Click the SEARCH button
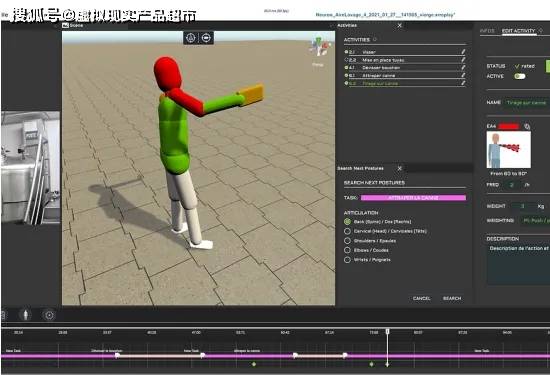This screenshot has width=550, height=375. coord(452,298)
